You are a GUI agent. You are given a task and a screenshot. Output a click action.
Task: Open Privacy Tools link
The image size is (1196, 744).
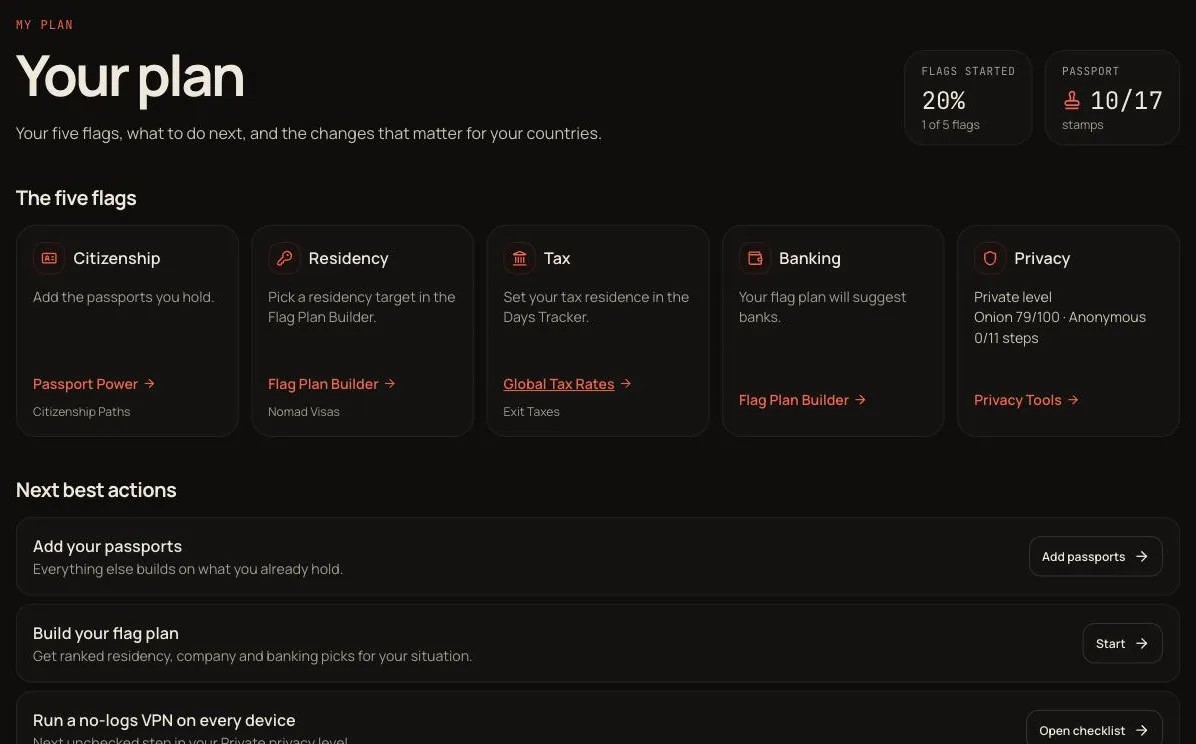(1026, 400)
